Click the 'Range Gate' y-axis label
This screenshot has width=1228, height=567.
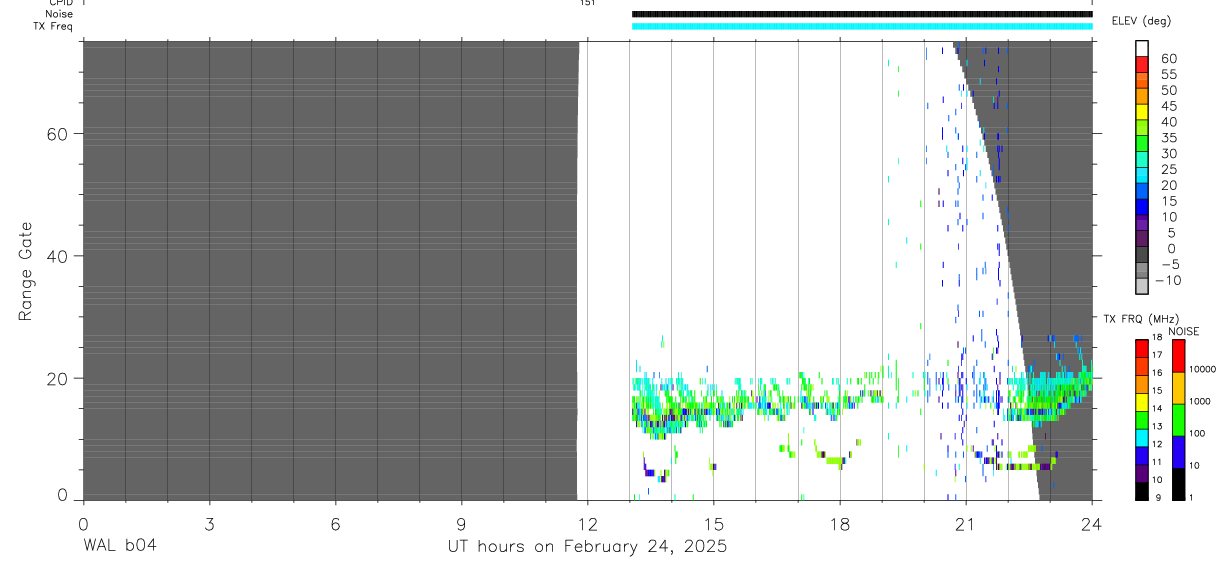click(x=26, y=270)
